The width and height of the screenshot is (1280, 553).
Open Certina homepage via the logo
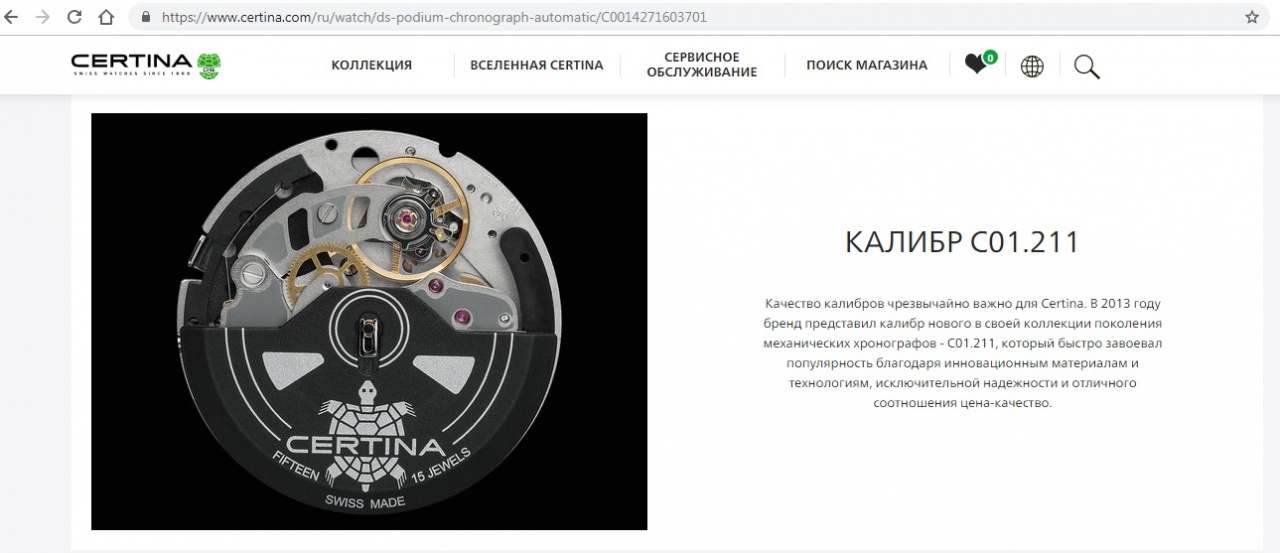146,65
